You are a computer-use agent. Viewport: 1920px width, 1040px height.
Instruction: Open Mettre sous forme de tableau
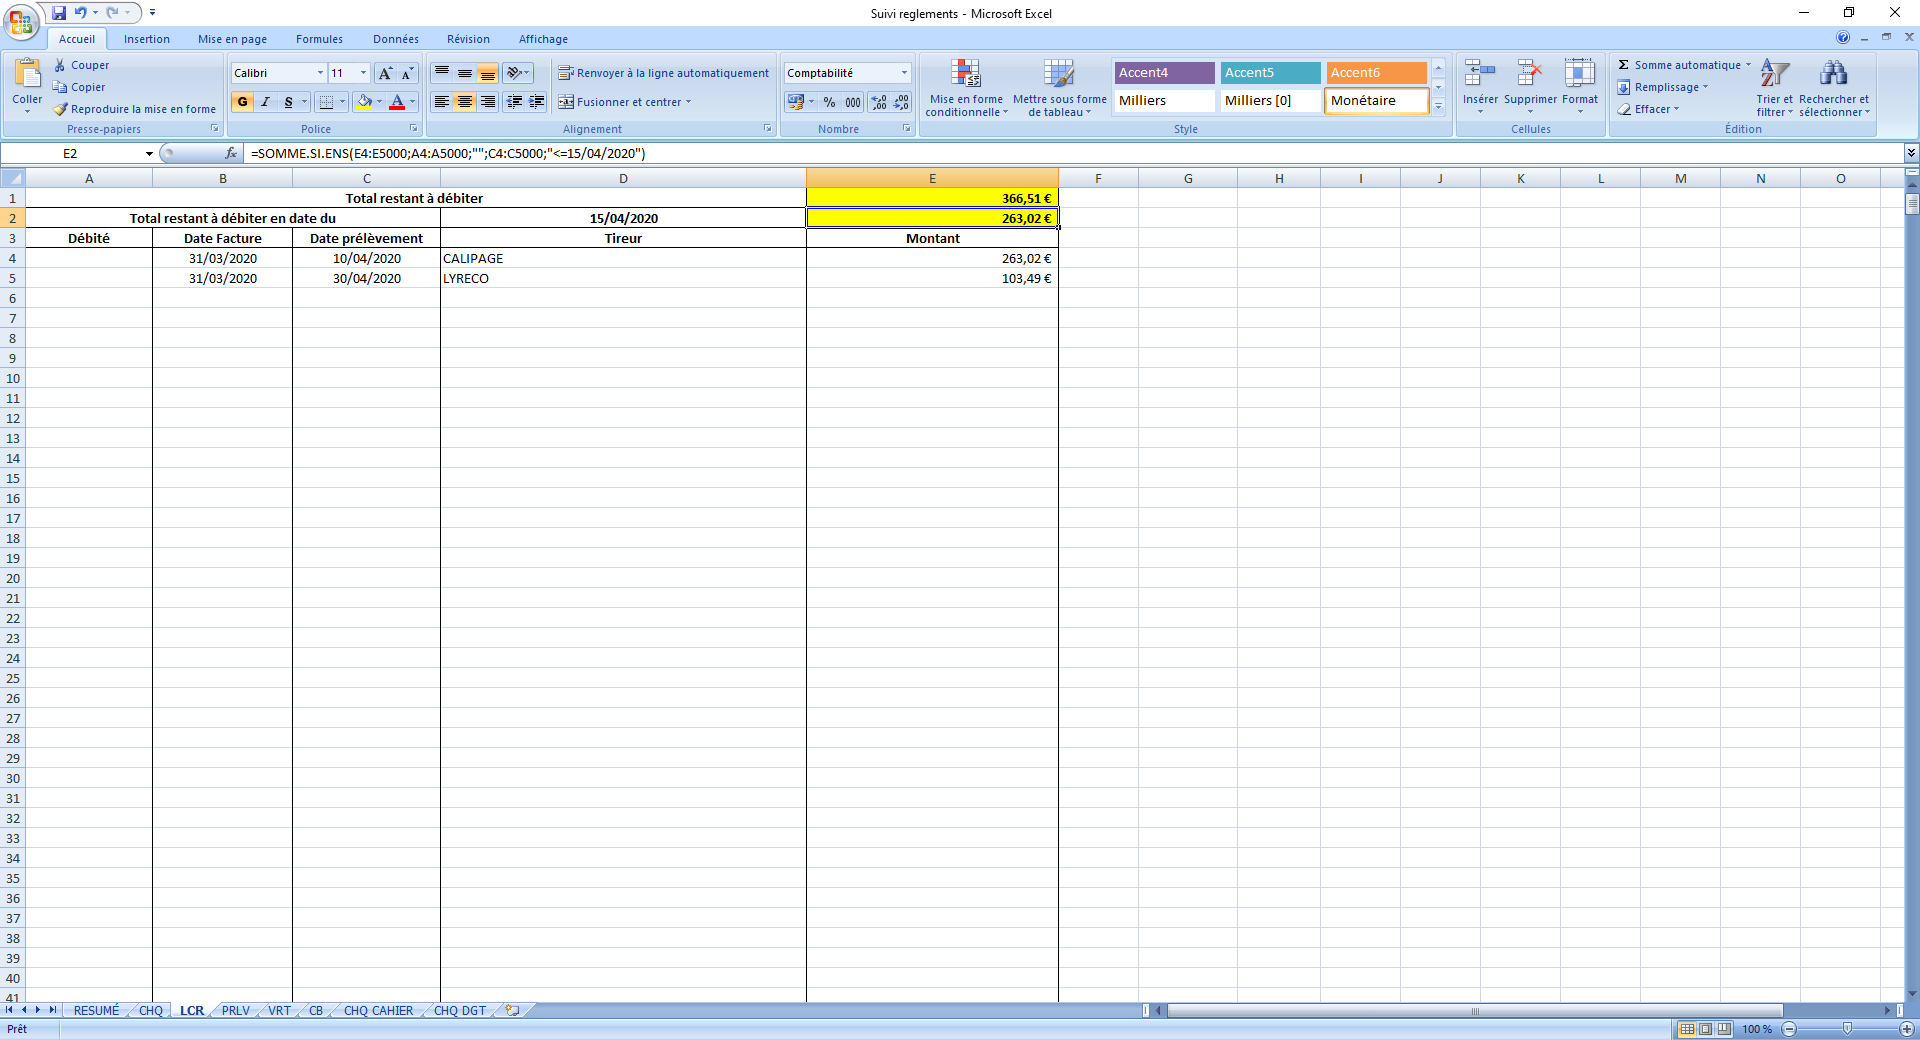[1060, 88]
